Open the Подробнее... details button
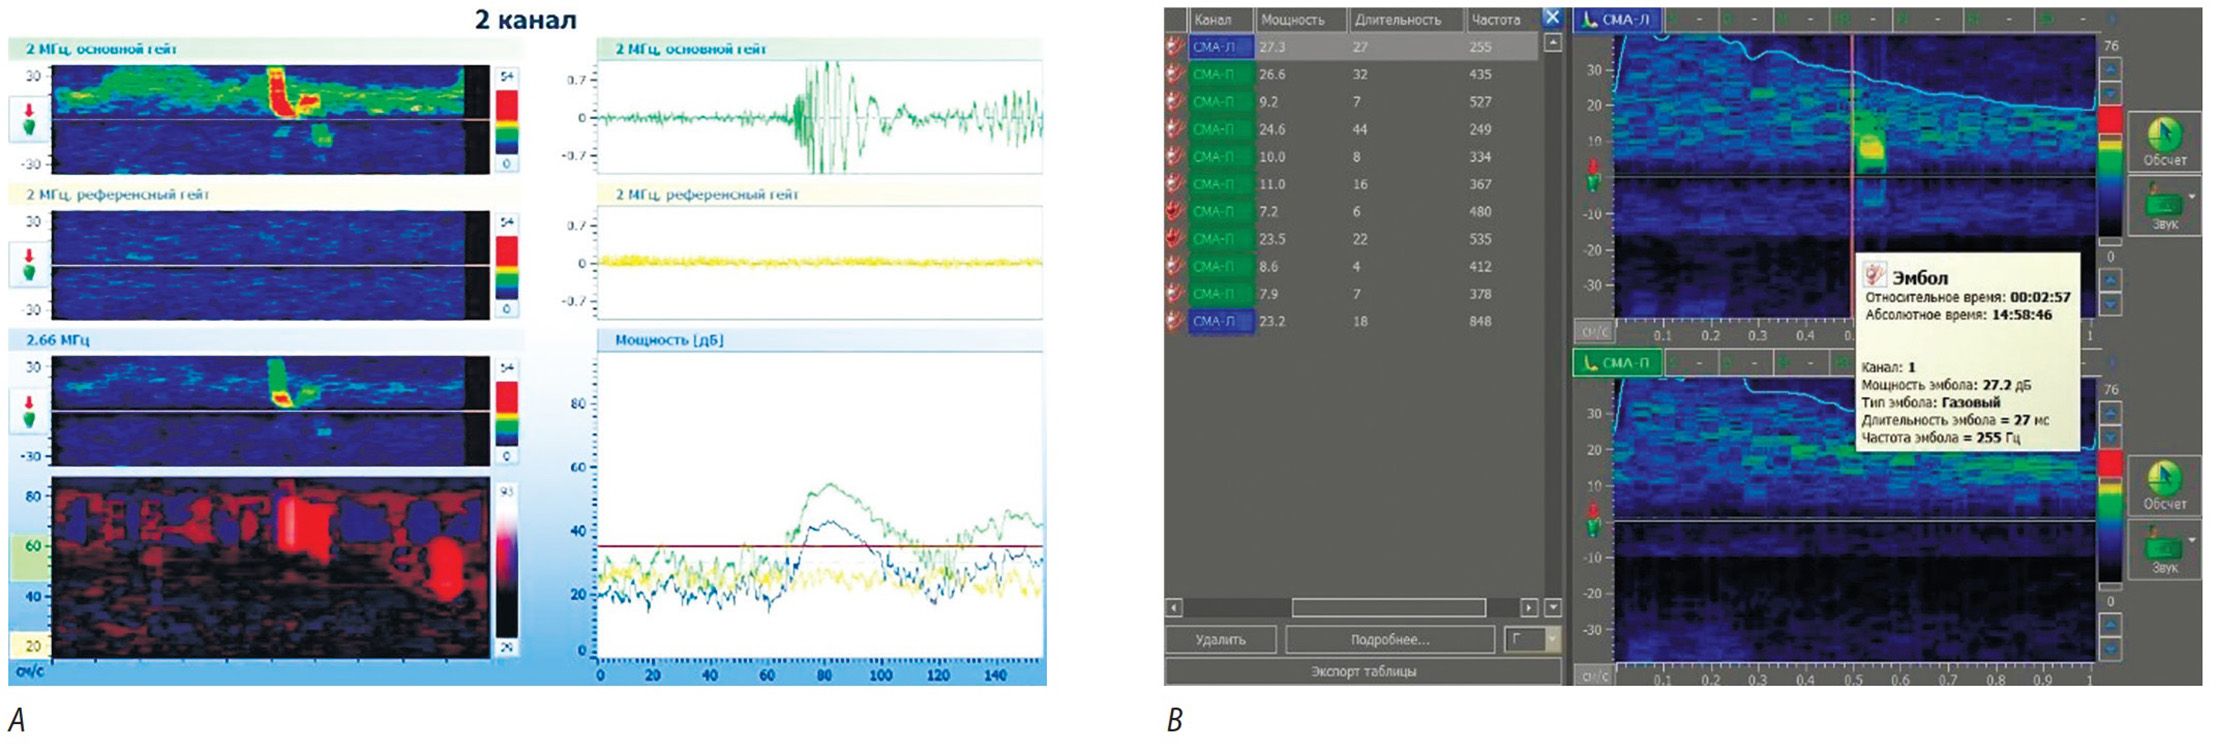The width and height of the screenshot is (2217, 750). pos(1389,640)
